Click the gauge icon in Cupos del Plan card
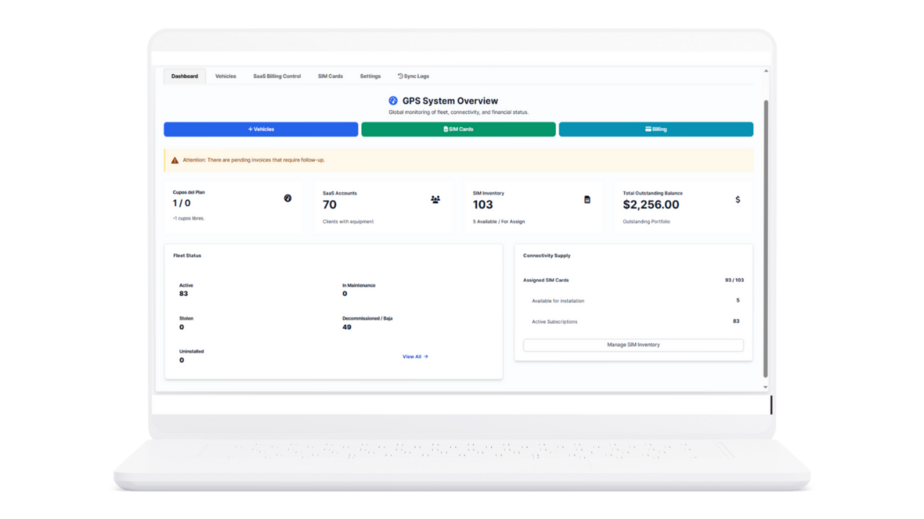Screen dimensions: 924x519 click(288, 199)
